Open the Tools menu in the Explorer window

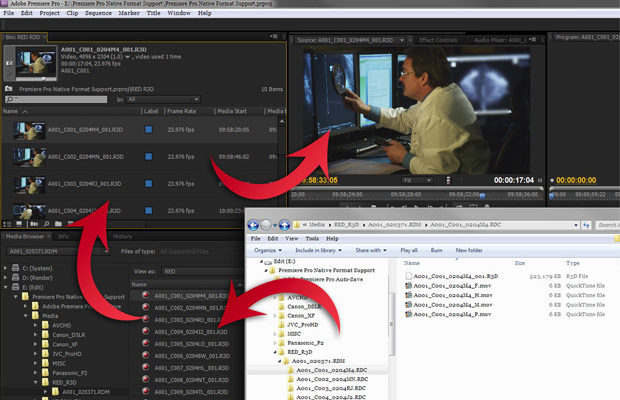coord(312,239)
